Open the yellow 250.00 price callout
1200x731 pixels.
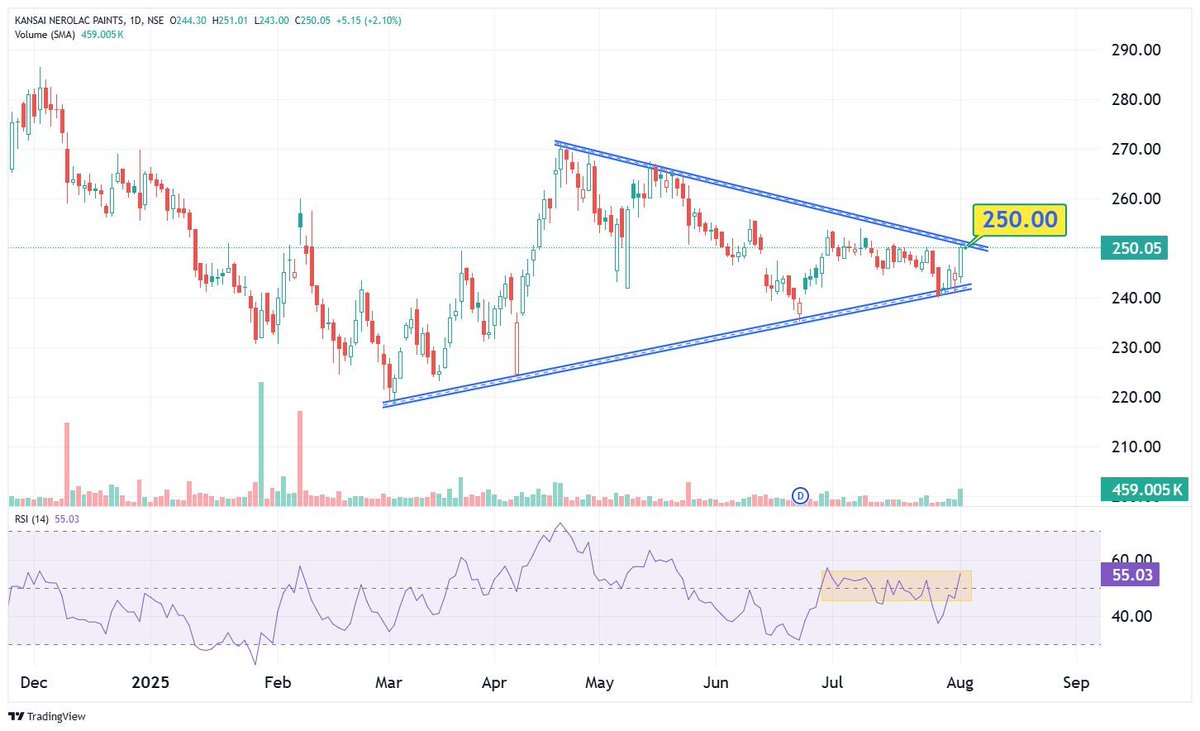click(x=1018, y=220)
